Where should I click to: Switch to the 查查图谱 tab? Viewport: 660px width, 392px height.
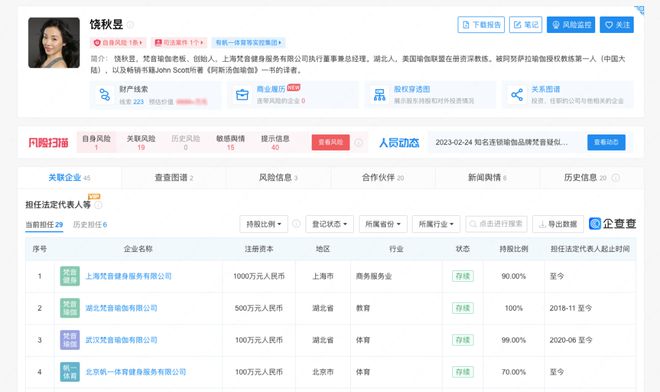tap(174, 178)
